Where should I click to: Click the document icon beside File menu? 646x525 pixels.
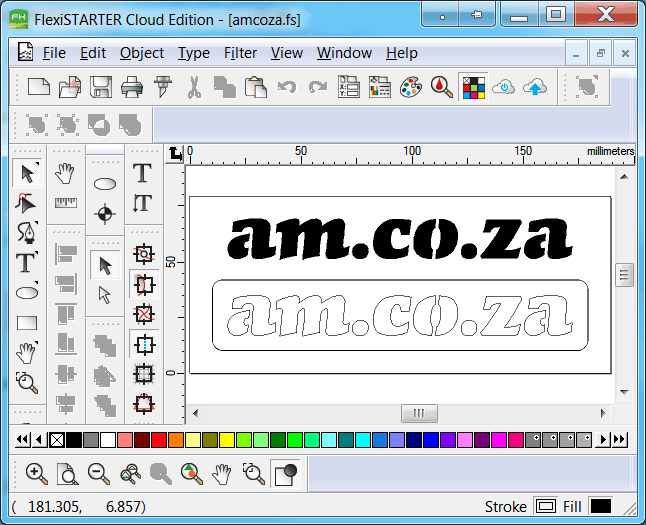25,52
